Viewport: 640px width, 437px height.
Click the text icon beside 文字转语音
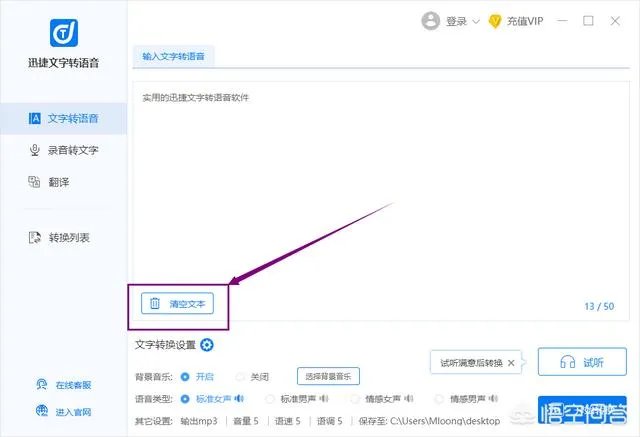click(x=35, y=118)
